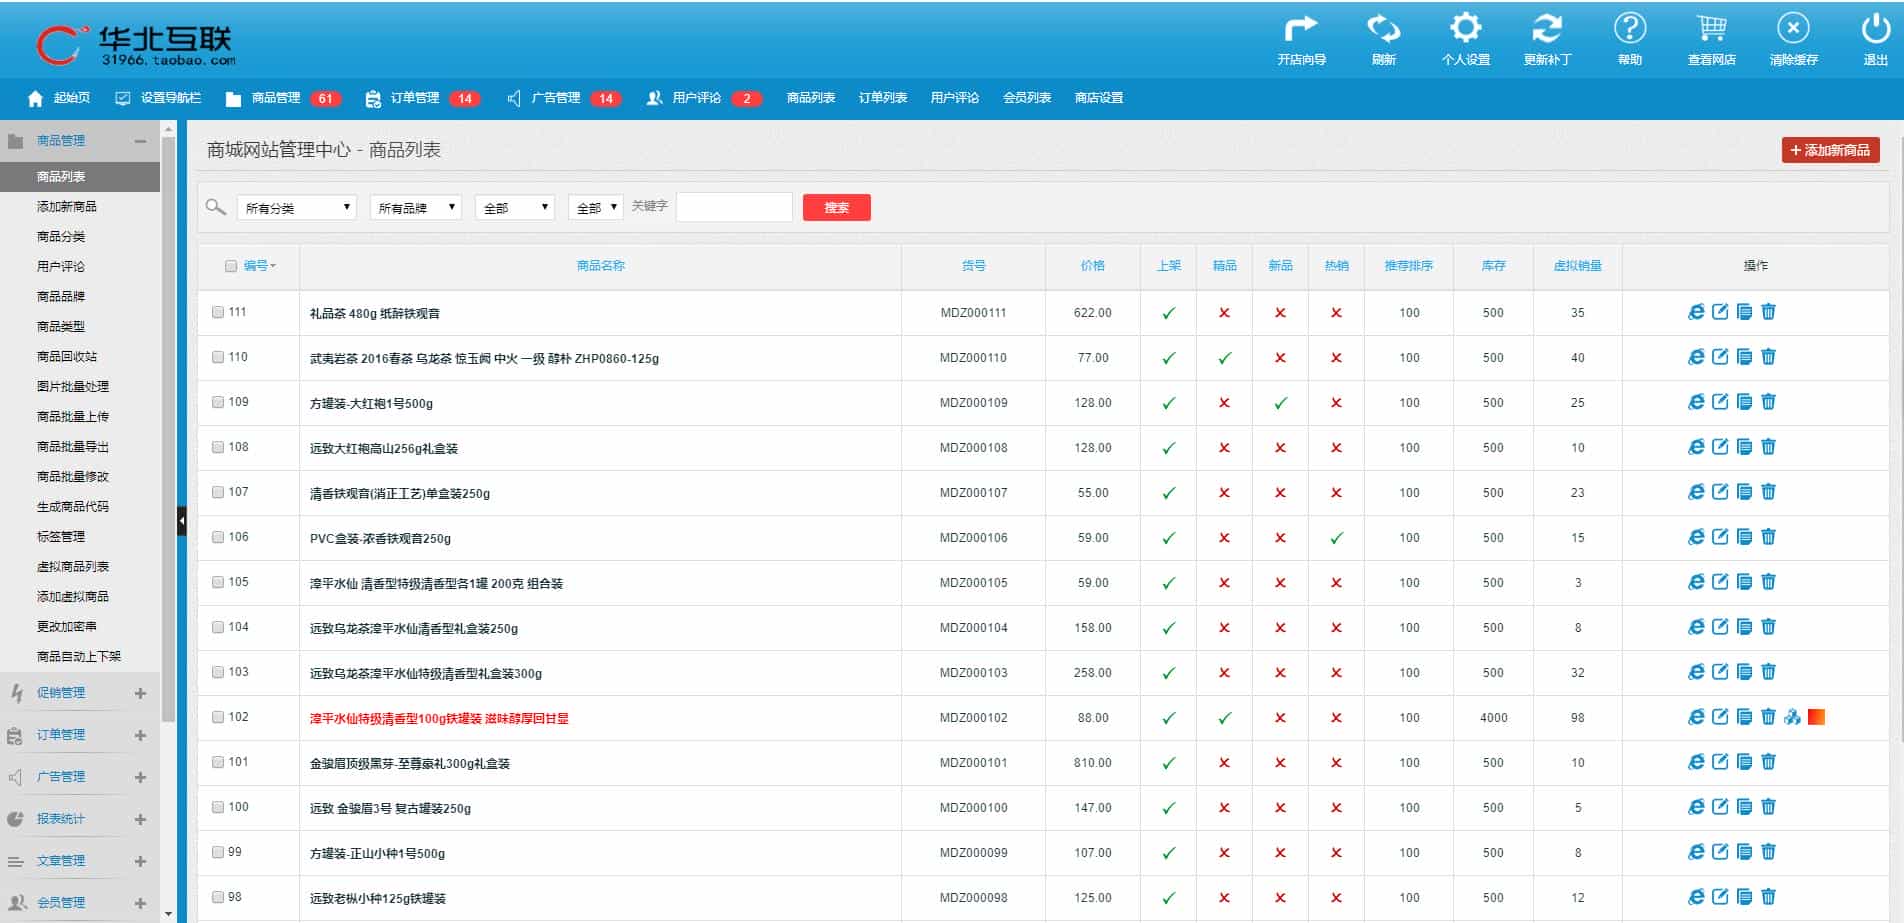Click the 关键字 keyword input field
Viewport: 1904px width, 923px height.
734,207
